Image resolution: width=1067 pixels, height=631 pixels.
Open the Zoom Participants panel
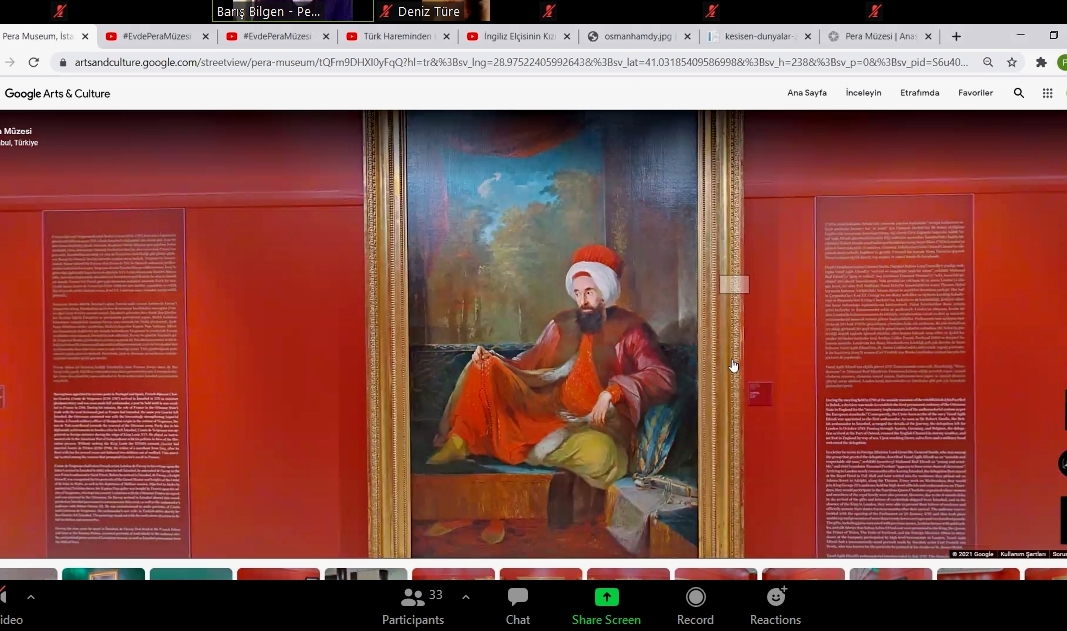(412, 606)
